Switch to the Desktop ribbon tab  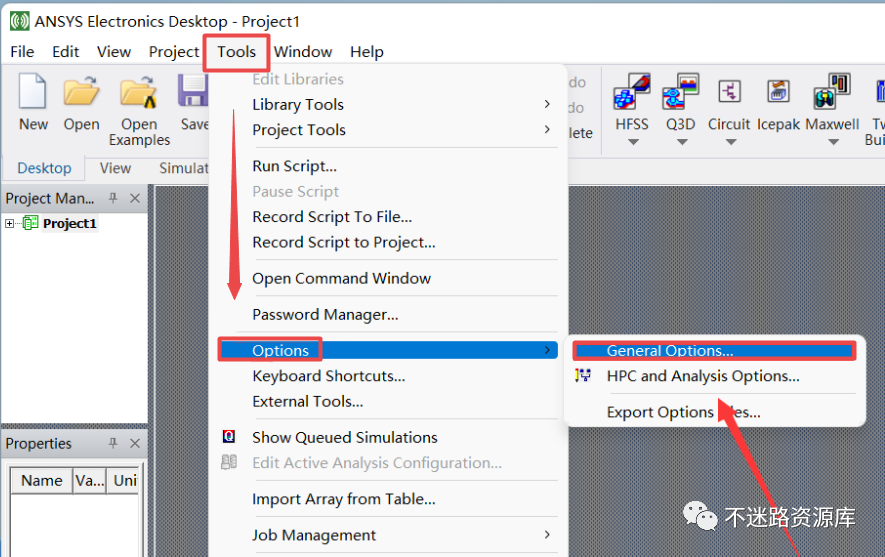44,168
